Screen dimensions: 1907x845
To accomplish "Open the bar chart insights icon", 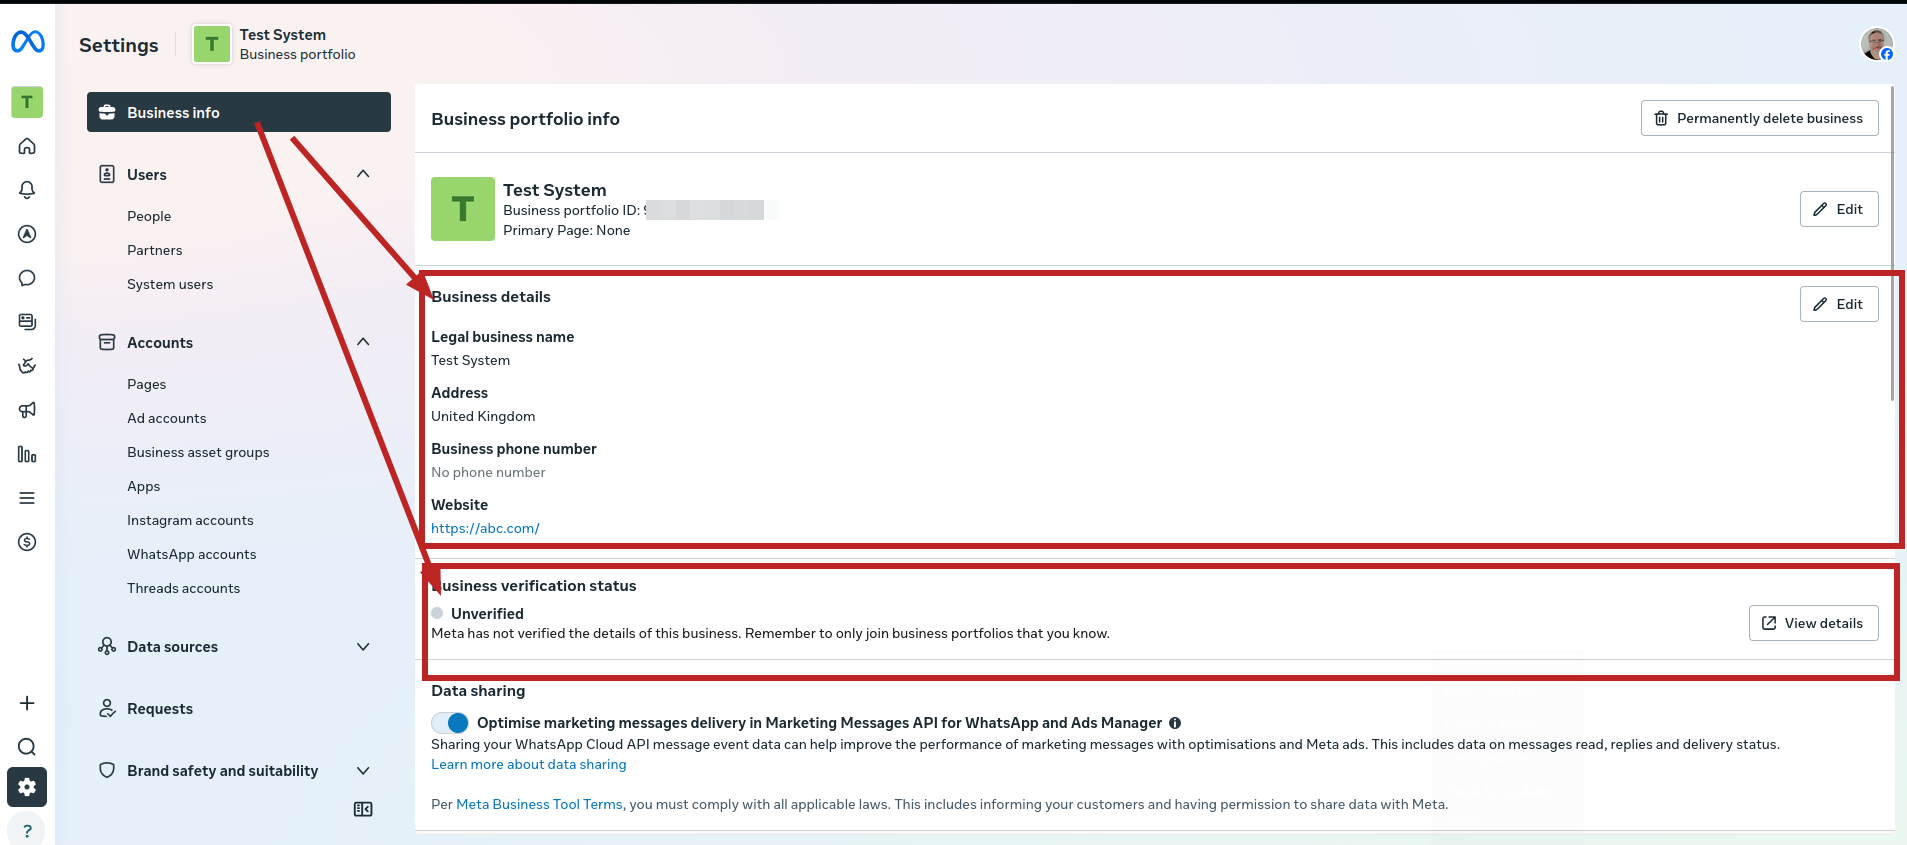I will [27, 454].
